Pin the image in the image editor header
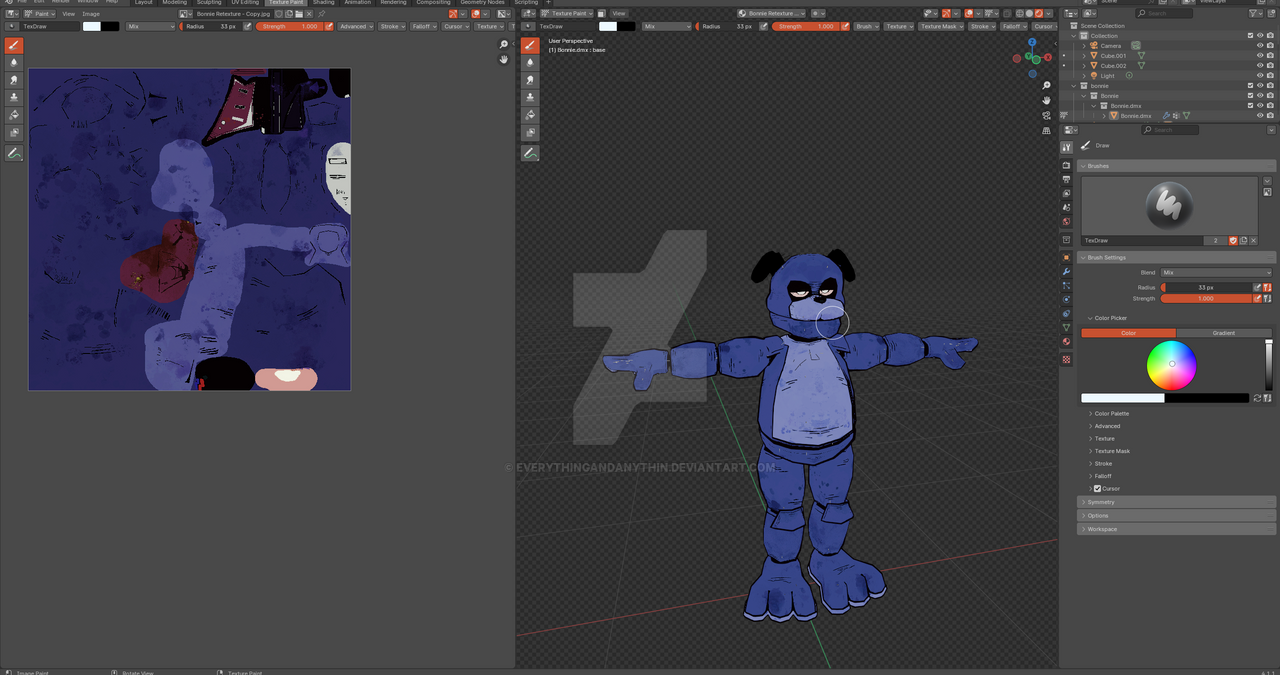Screen dimensions: 1280x675 point(321,14)
